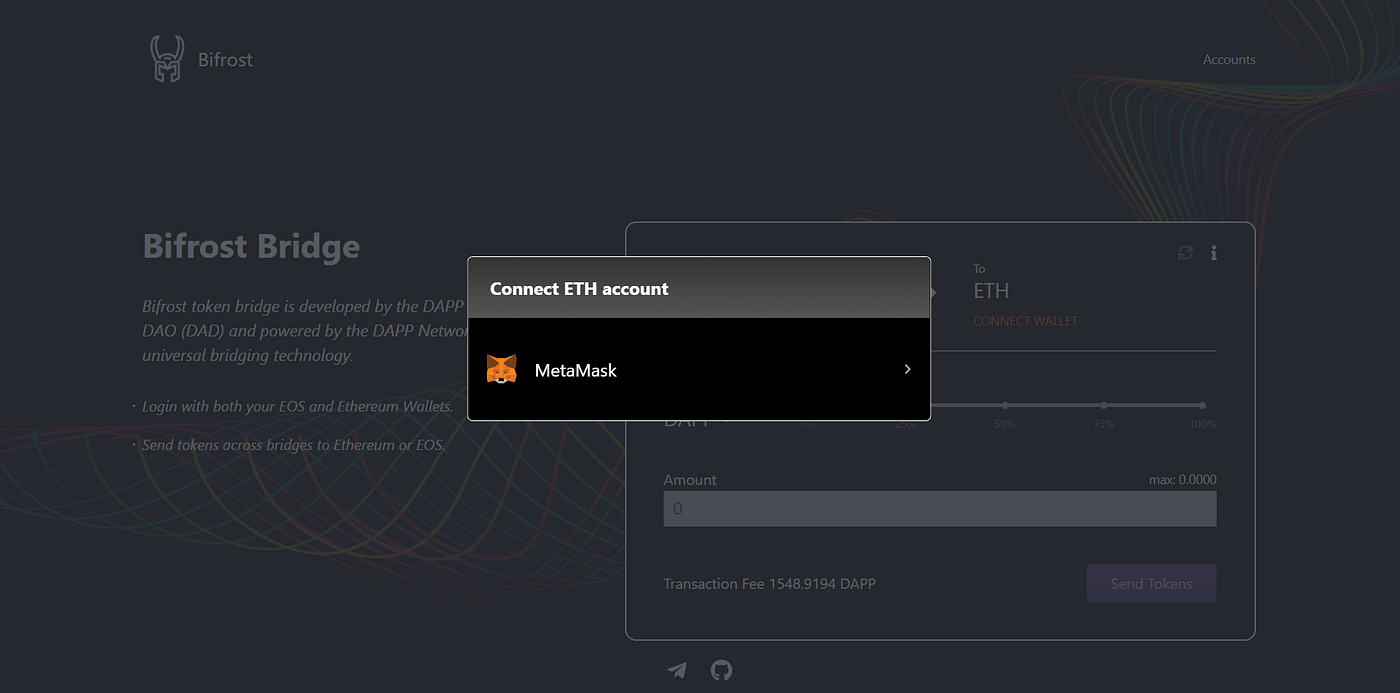Visit the GitHub octocat icon link
Viewport: 1400px width, 693px height.
point(721,670)
